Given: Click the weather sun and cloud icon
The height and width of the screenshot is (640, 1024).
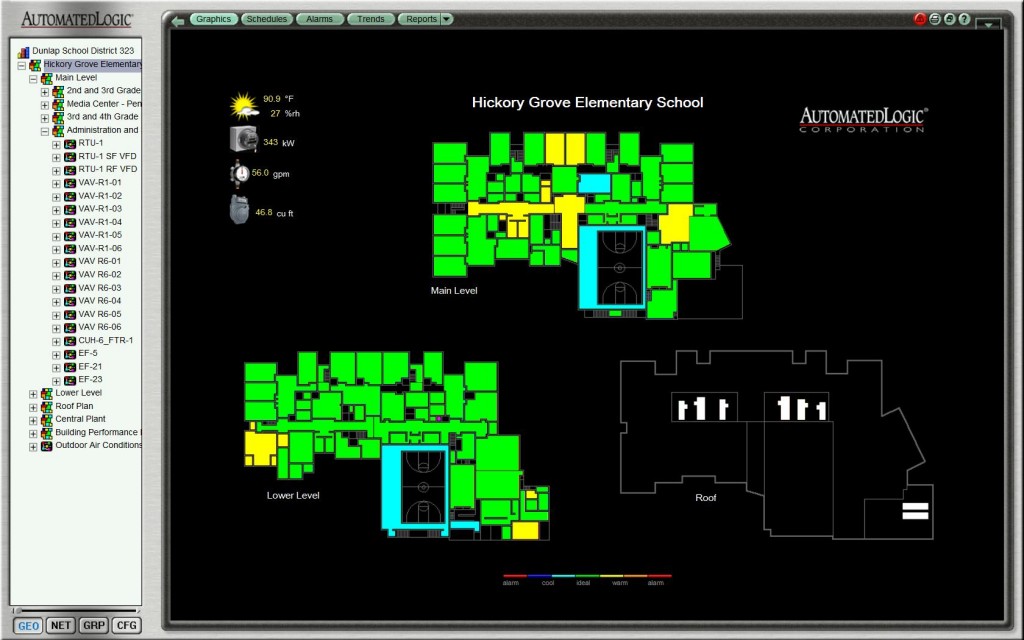Looking at the screenshot, I should (x=243, y=105).
